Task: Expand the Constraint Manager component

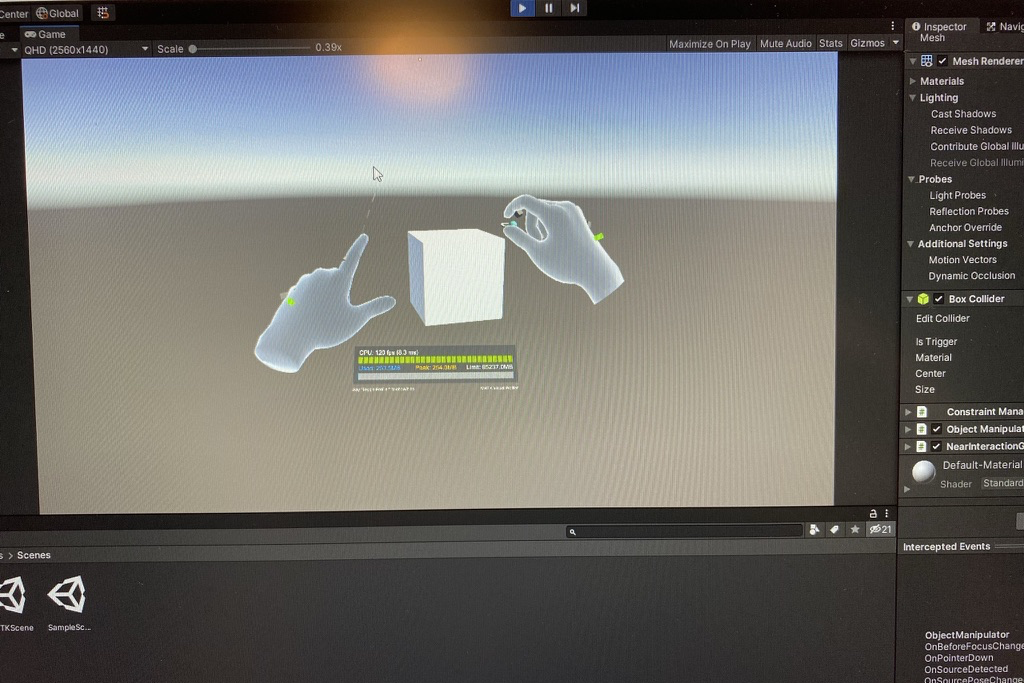Action: point(908,412)
